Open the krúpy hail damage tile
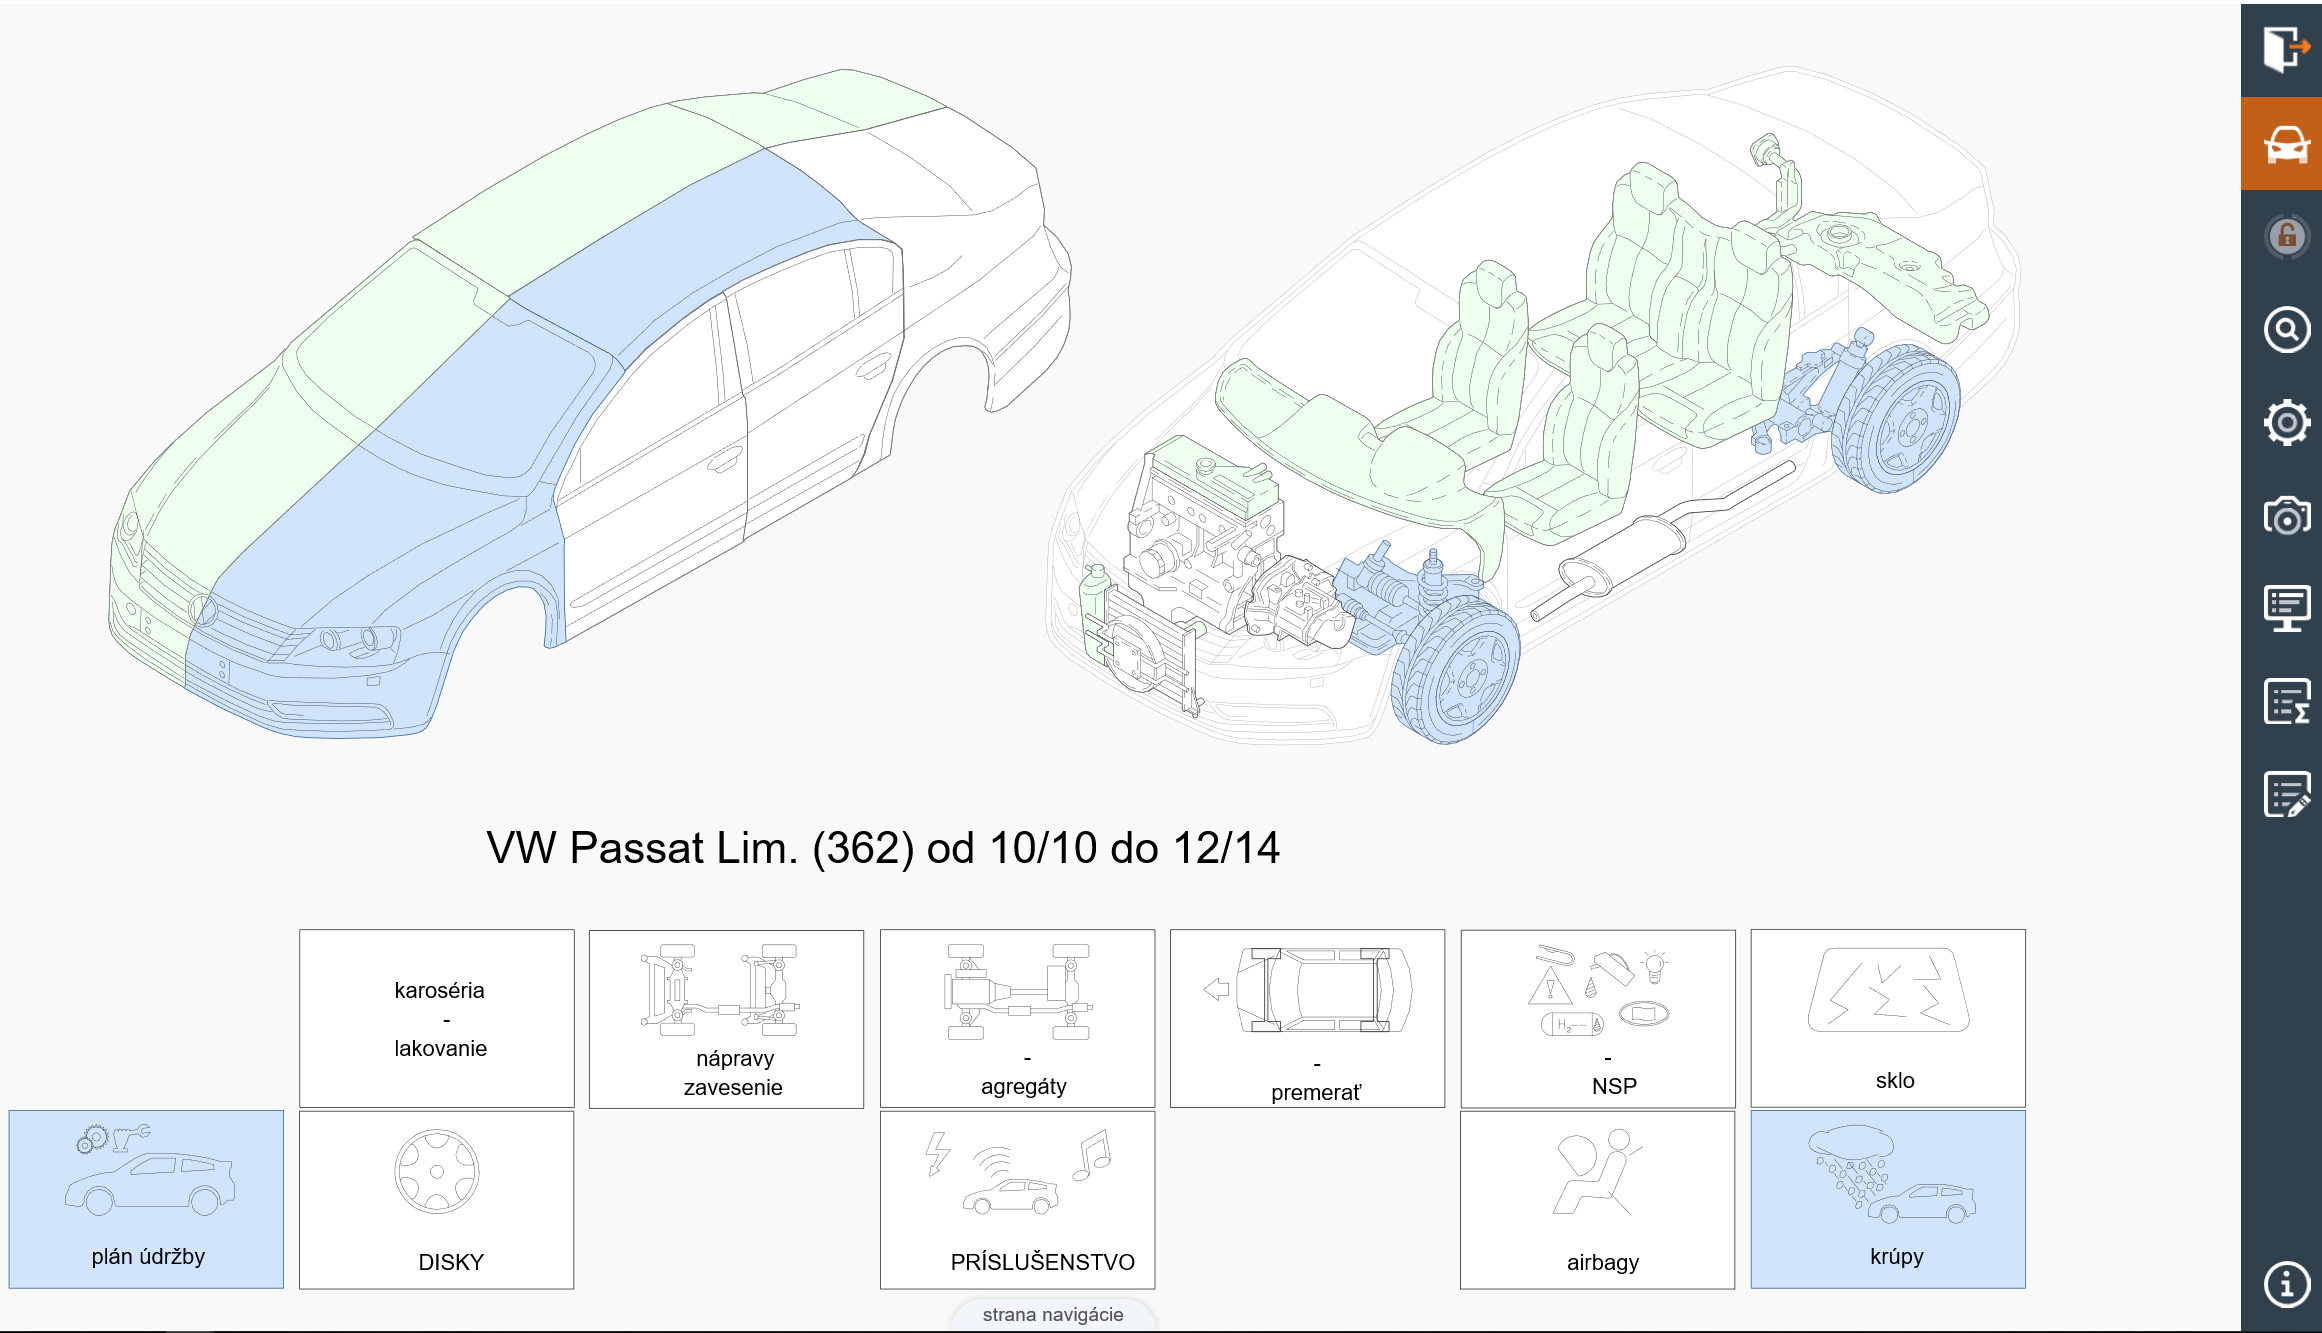This screenshot has width=2322, height=1333. 1888,1199
